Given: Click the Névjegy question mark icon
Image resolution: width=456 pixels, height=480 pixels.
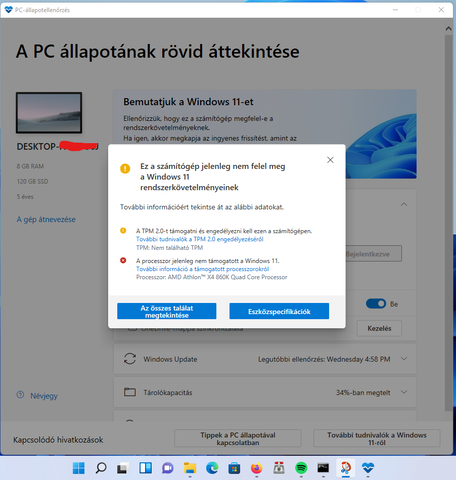Looking at the screenshot, I should 20,395.
